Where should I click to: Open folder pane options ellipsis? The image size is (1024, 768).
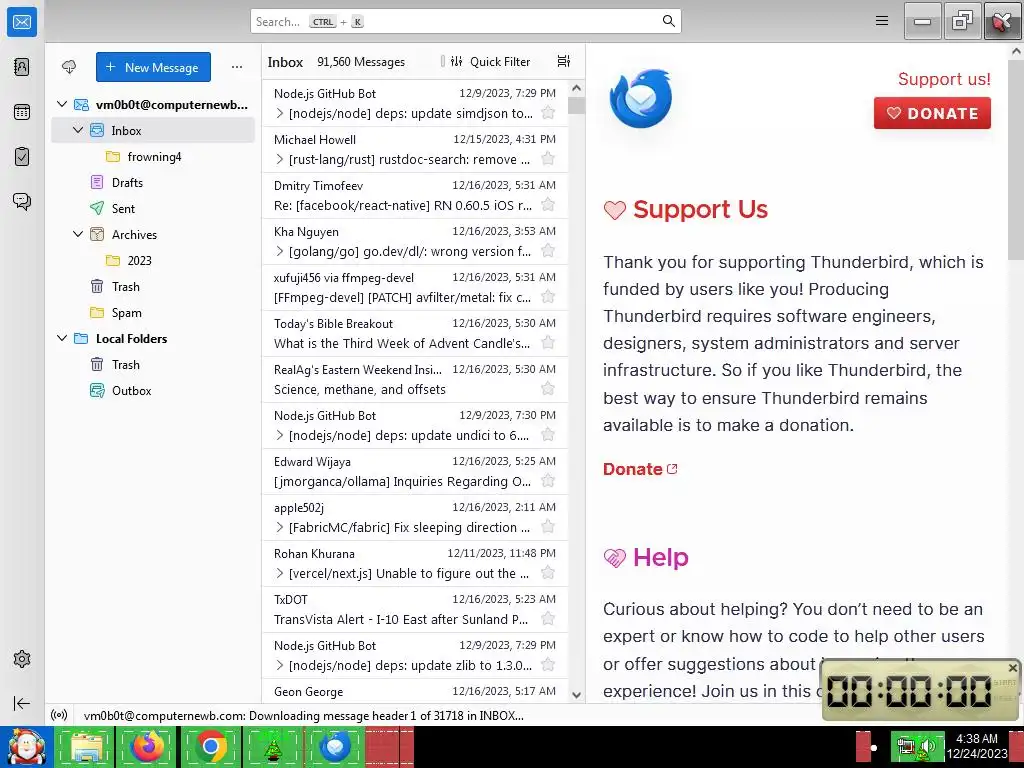pos(236,67)
